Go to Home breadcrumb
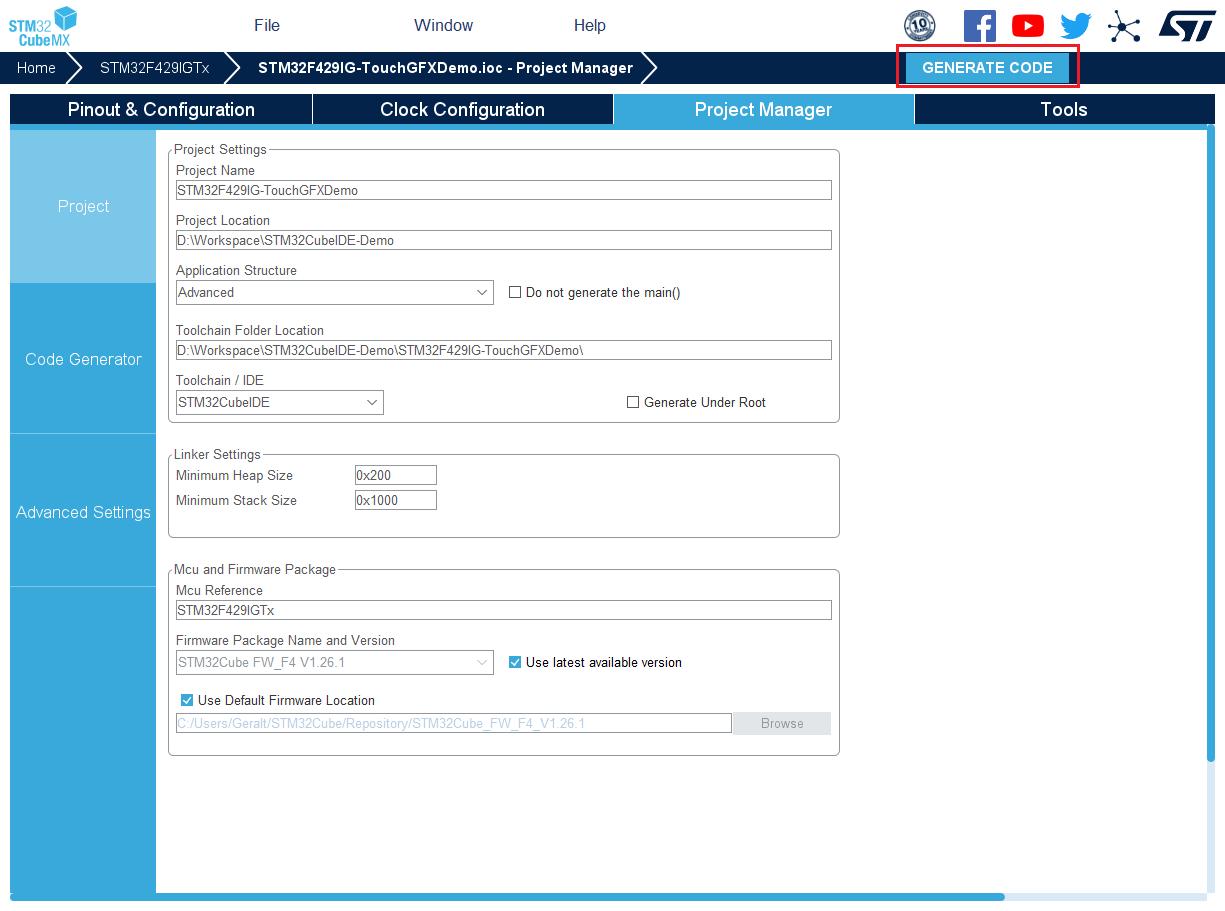Image resolution: width=1225 pixels, height=911 pixels. (x=36, y=68)
